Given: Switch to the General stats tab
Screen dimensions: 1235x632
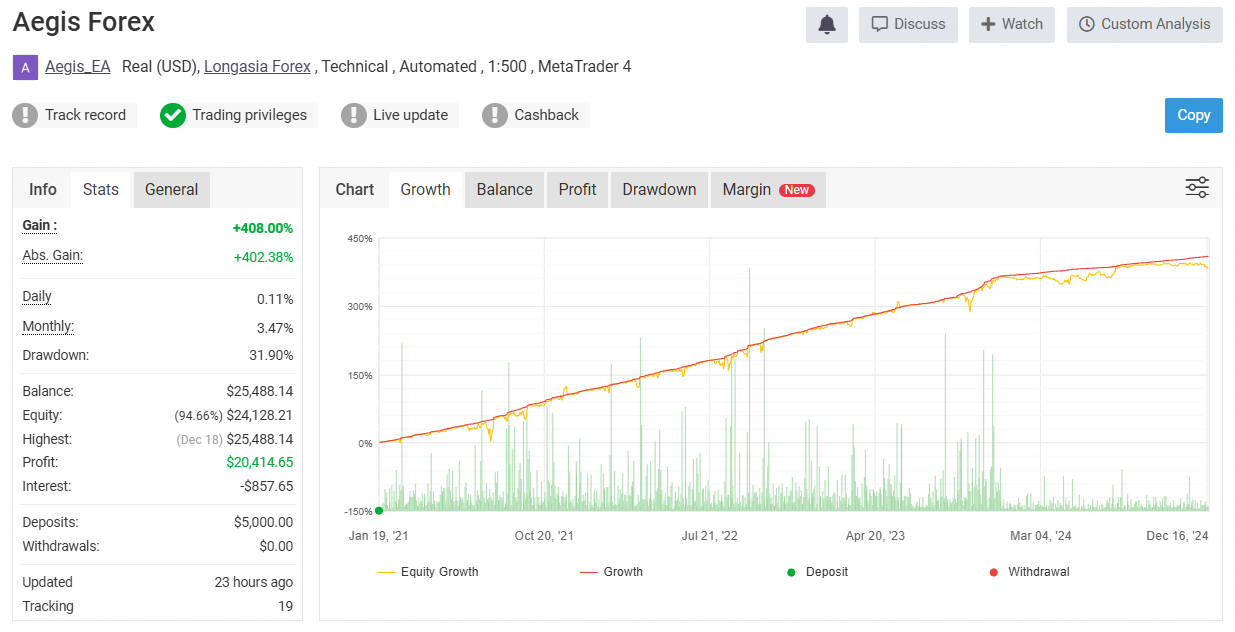Looking at the screenshot, I should click(x=171, y=189).
